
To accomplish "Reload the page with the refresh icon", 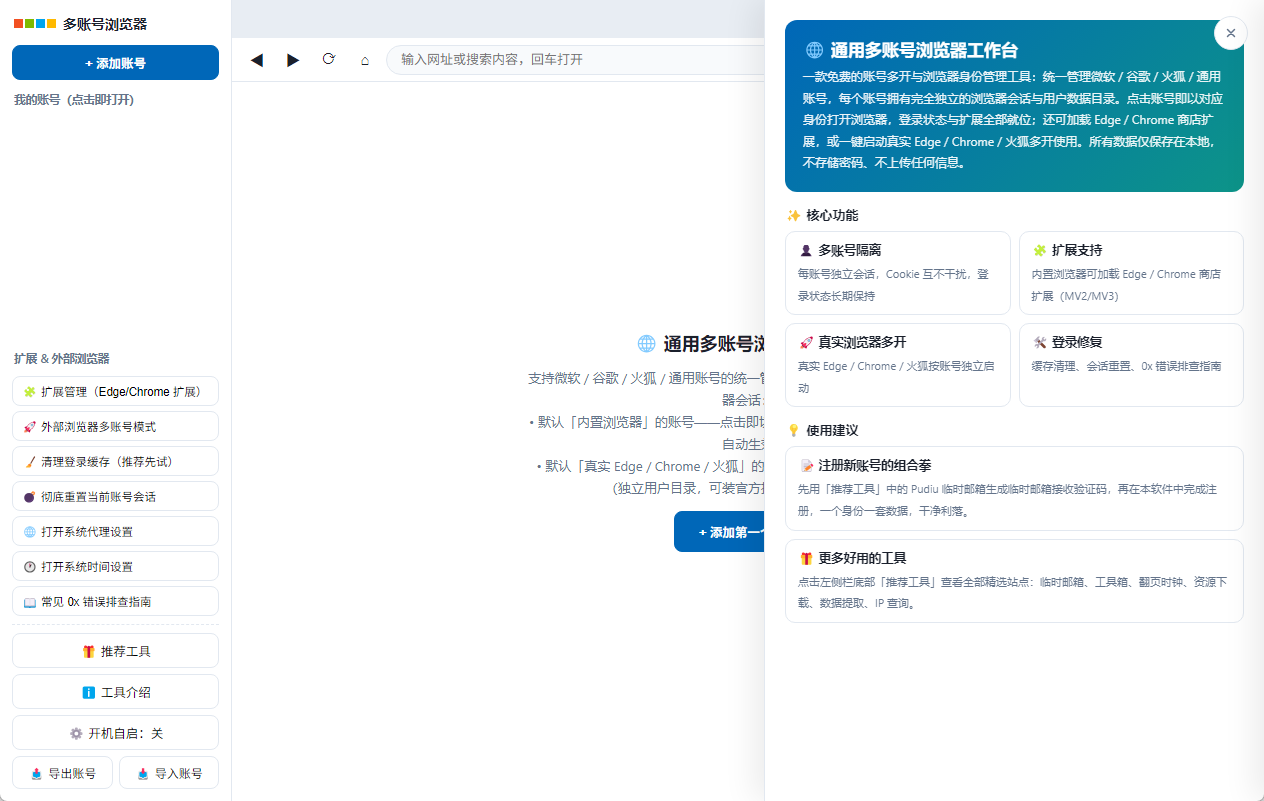I will [328, 59].
